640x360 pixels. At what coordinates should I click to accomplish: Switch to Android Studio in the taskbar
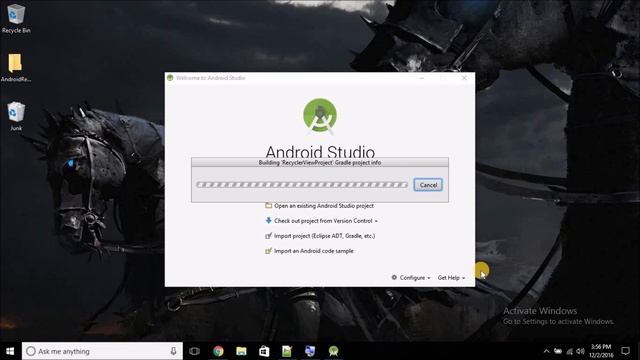pyautogui.click(x=333, y=351)
